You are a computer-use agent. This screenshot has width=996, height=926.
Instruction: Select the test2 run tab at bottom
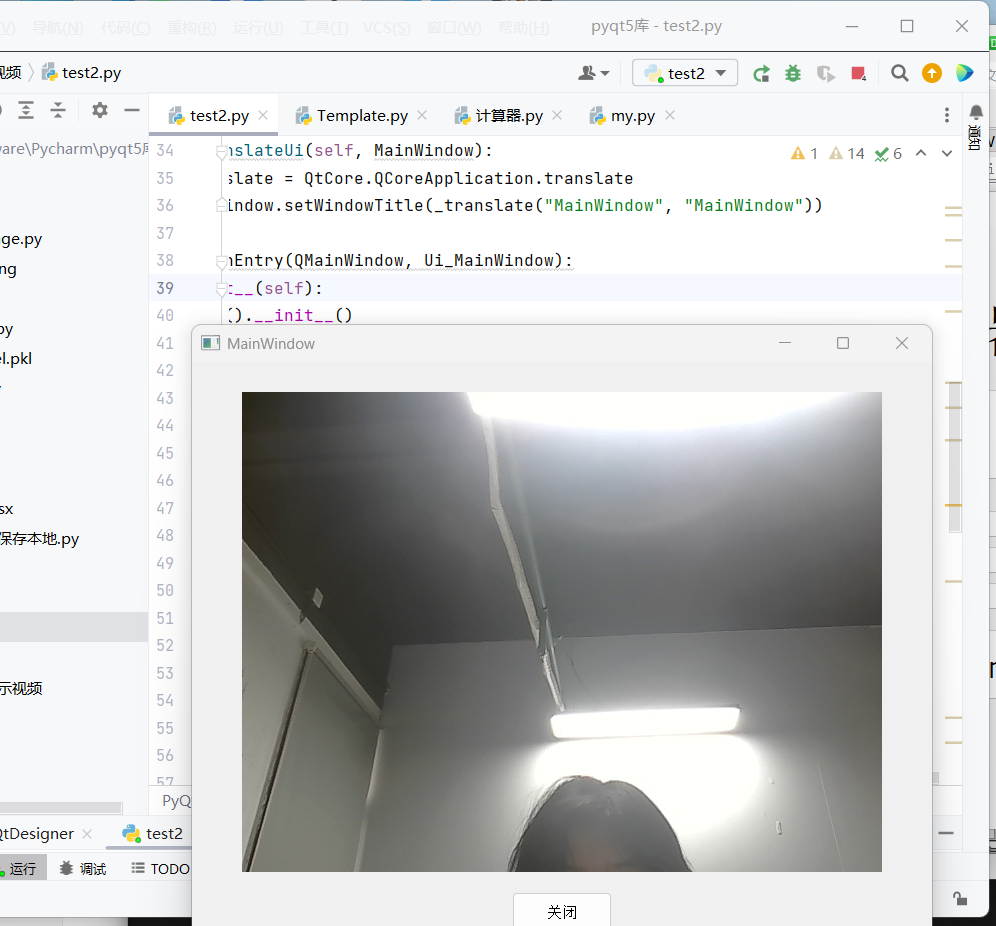tap(152, 833)
